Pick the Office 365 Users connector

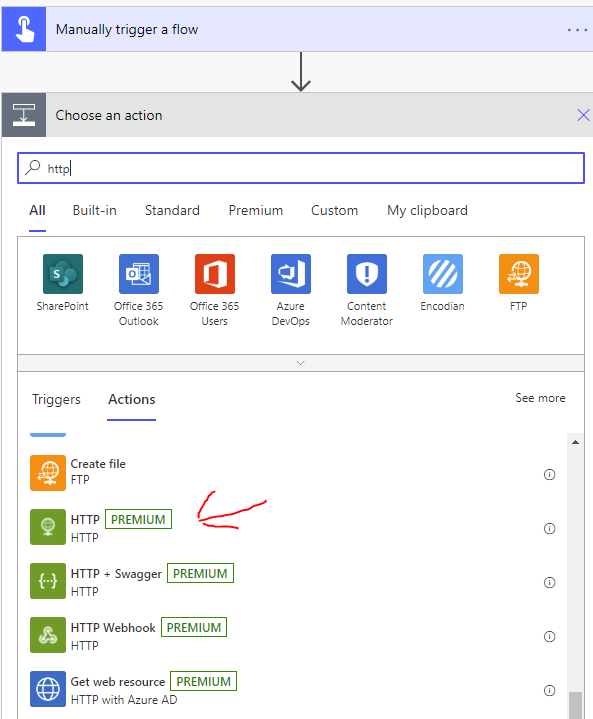215,274
